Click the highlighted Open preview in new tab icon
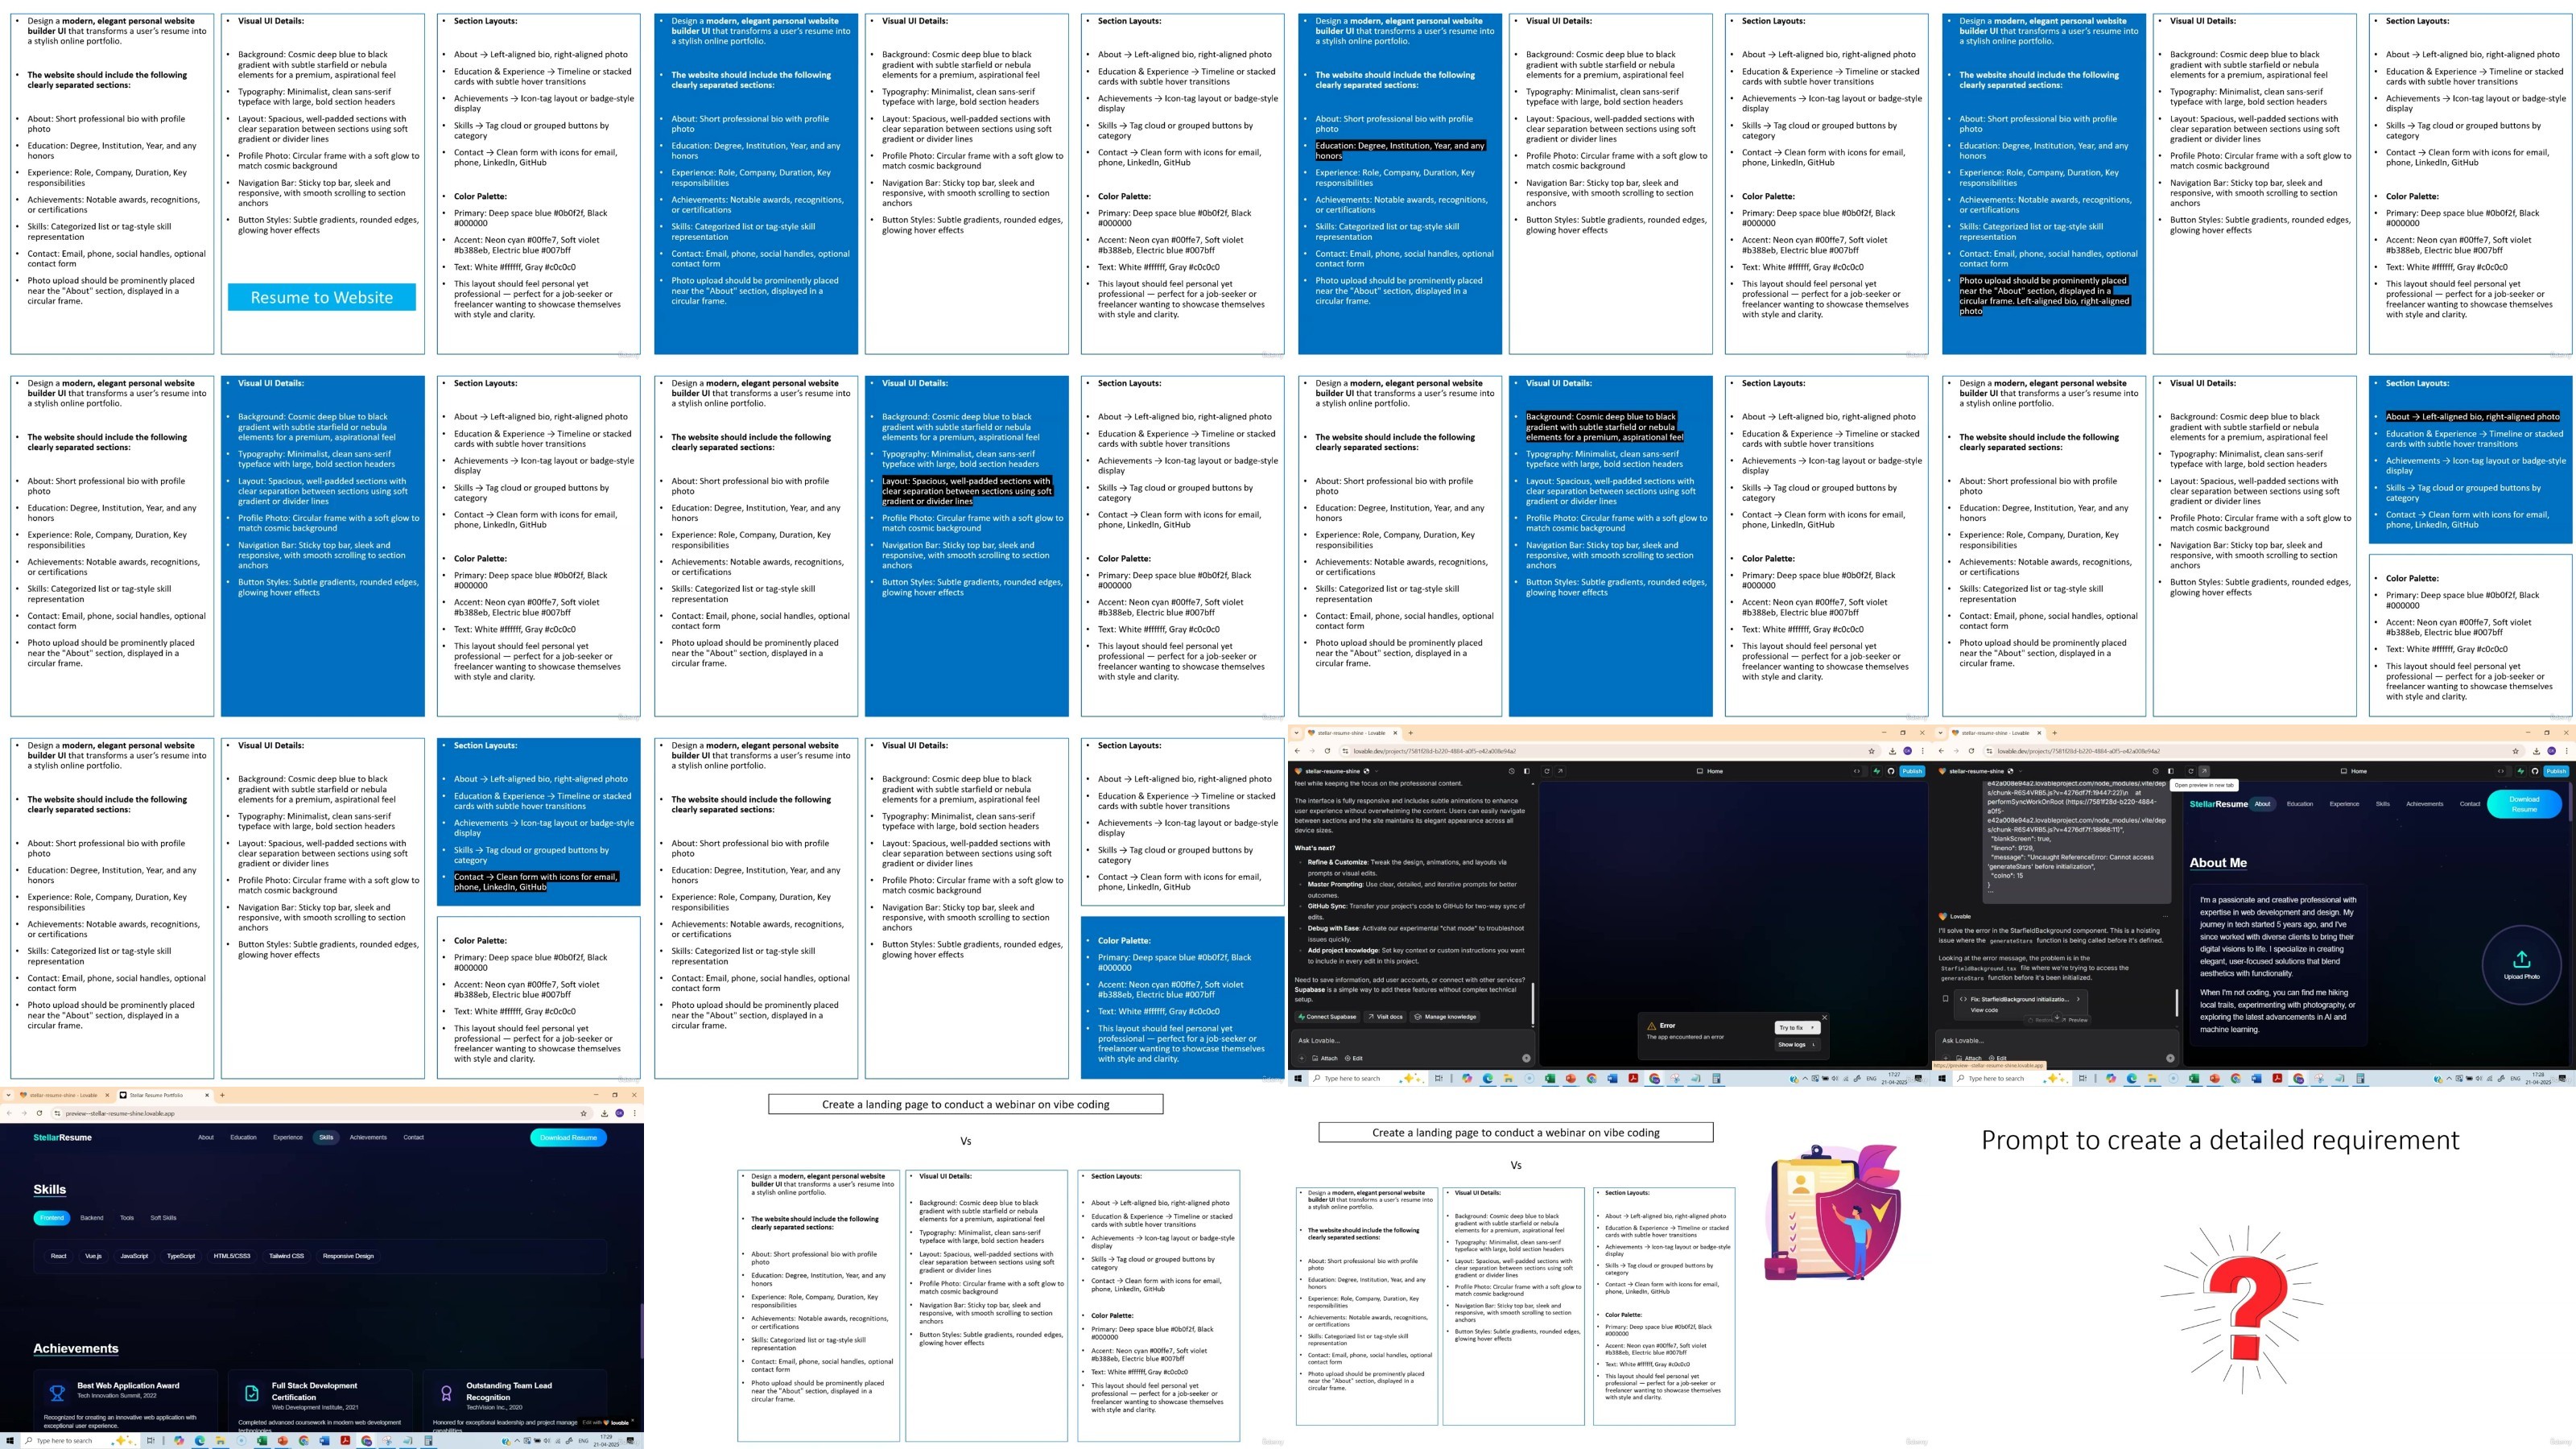The width and height of the screenshot is (2576, 1449). pyautogui.click(x=2204, y=771)
